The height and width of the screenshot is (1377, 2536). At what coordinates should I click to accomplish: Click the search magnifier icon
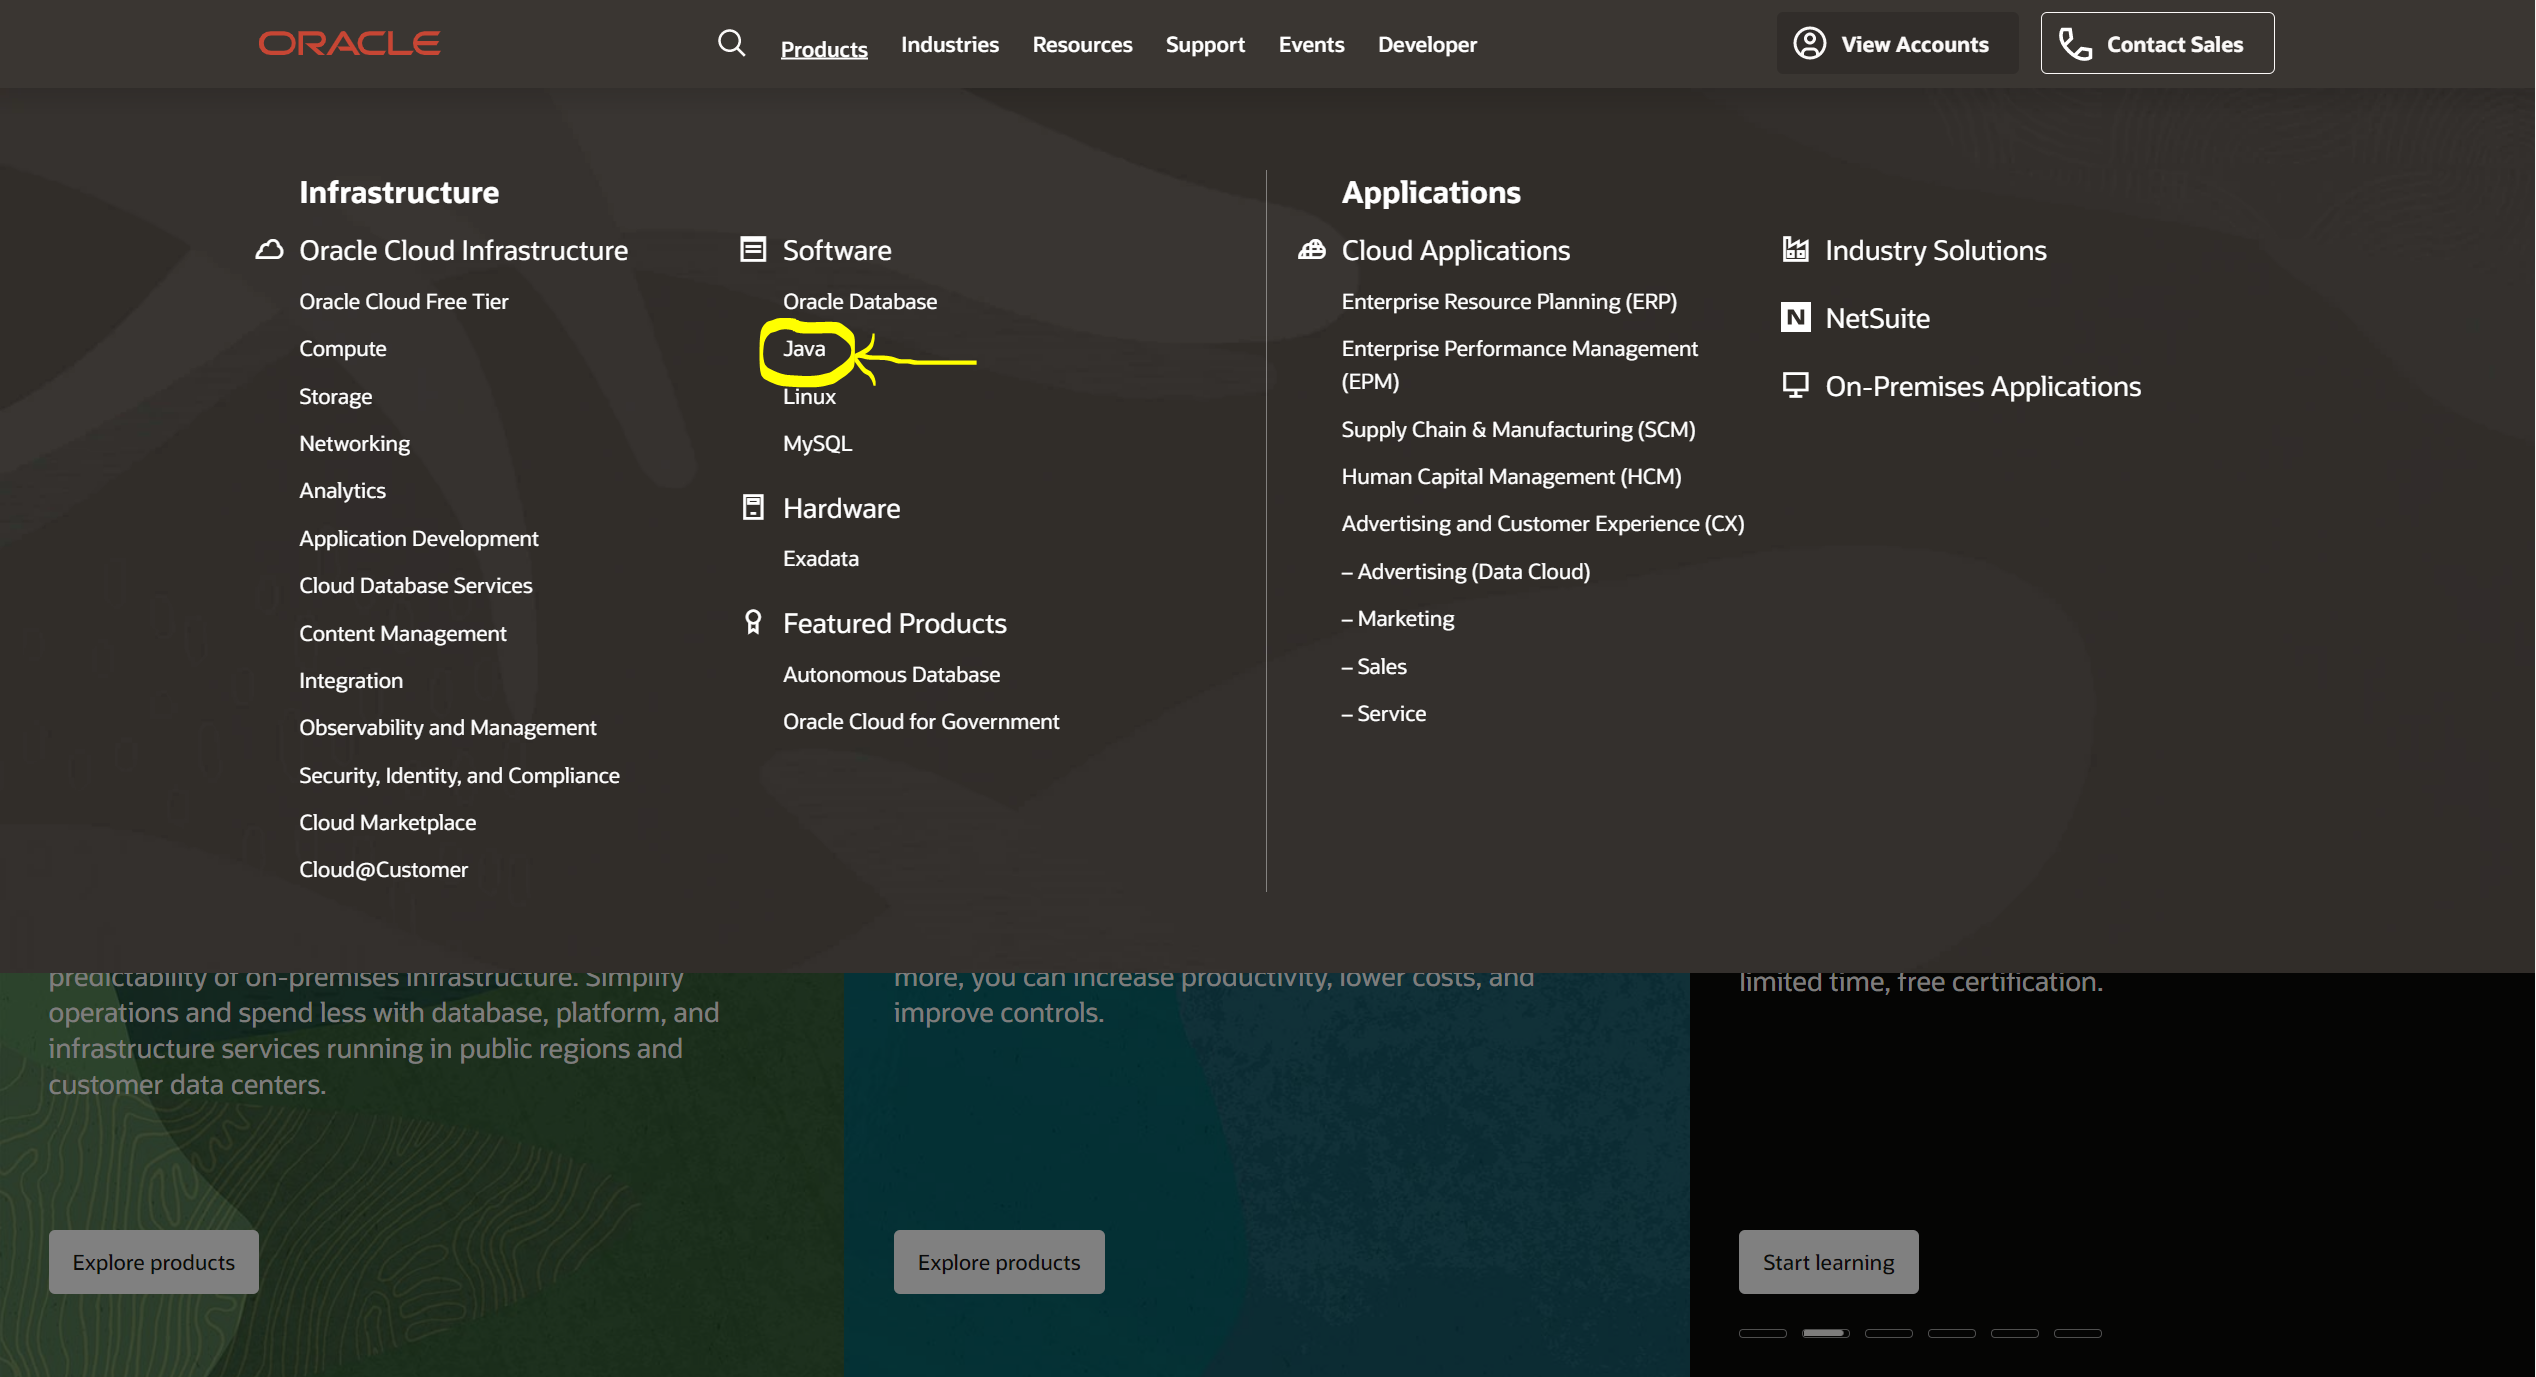(x=731, y=43)
